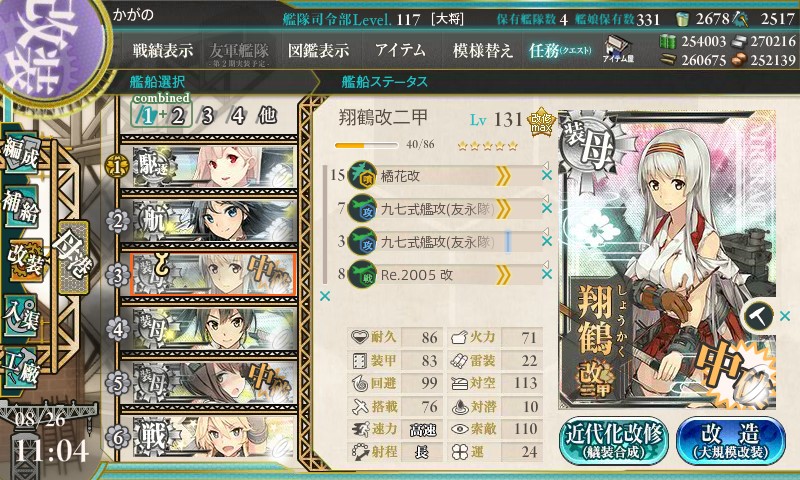The image size is (800, 480).
Task: Remove all equipment with the bottom-left X
Action: (325, 296)
